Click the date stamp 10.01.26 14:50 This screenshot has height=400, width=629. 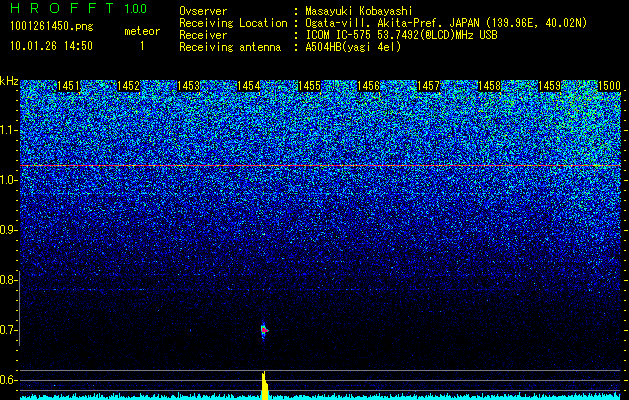[x=51, y=46]
